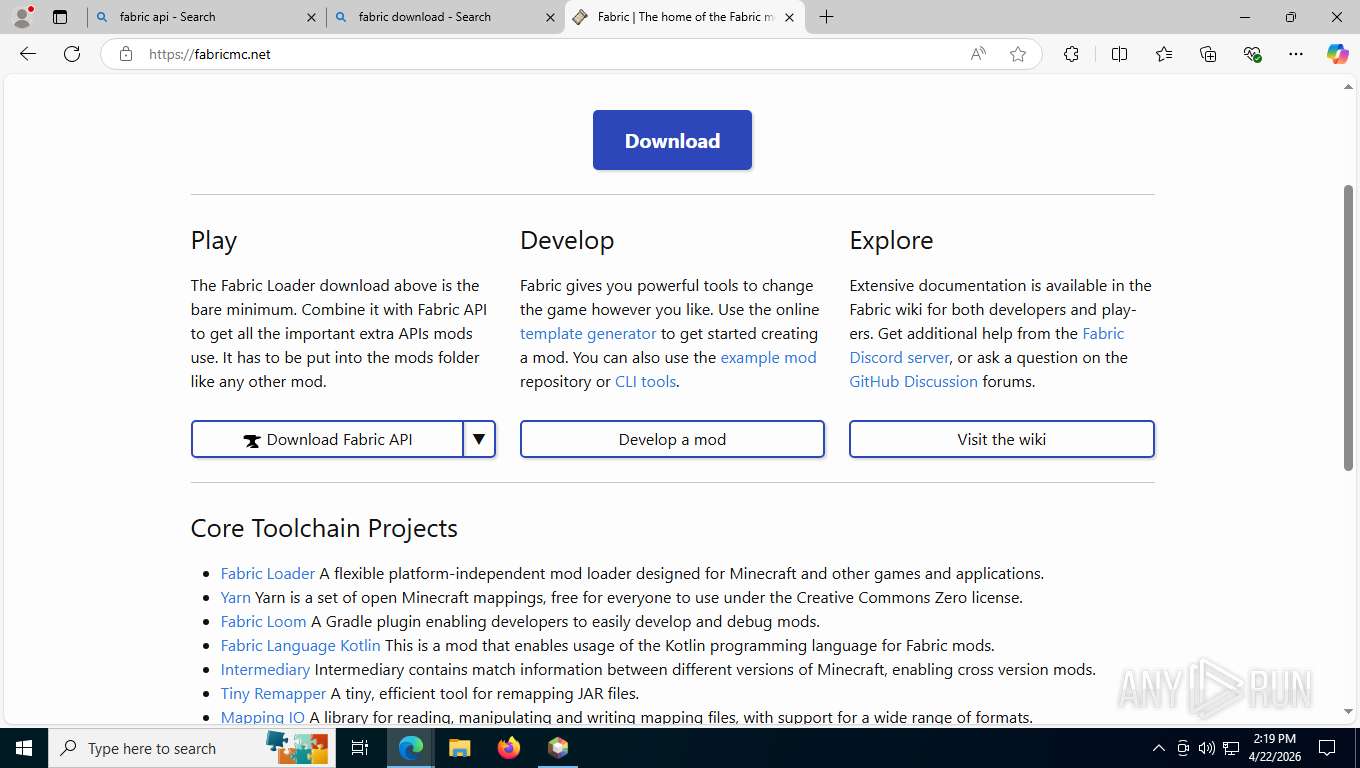1360x768 pixels.
Task: Open the volume control tray icon
Action: (x=1206, y=748)
